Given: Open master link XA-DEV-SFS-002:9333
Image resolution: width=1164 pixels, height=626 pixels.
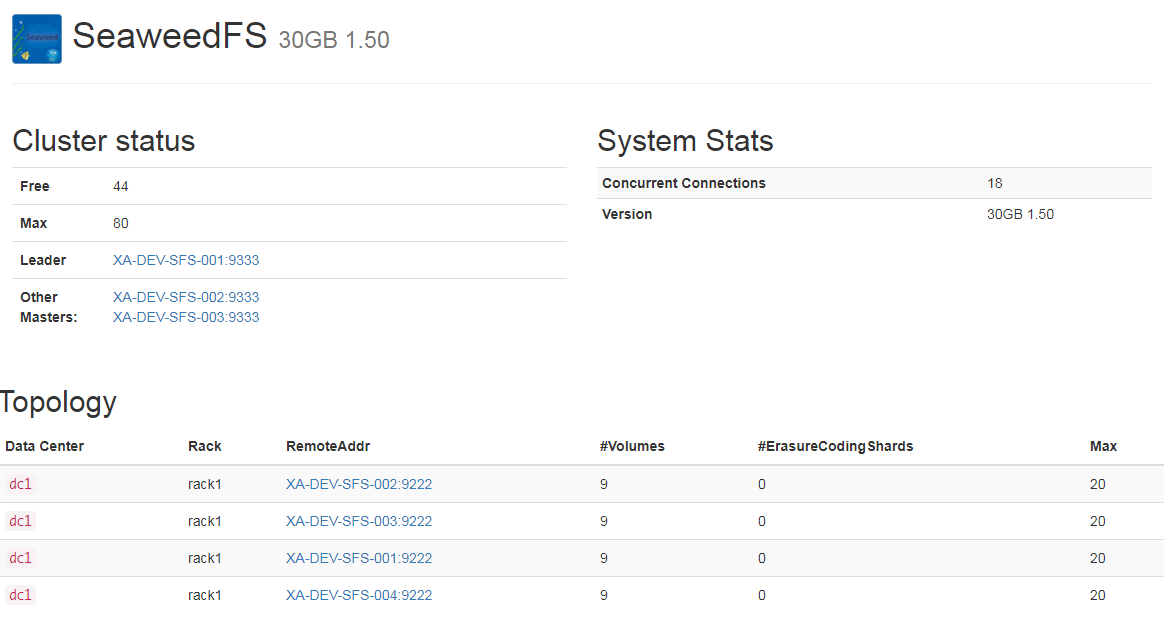Looking at the screenshot, I should tap(186, 297).
